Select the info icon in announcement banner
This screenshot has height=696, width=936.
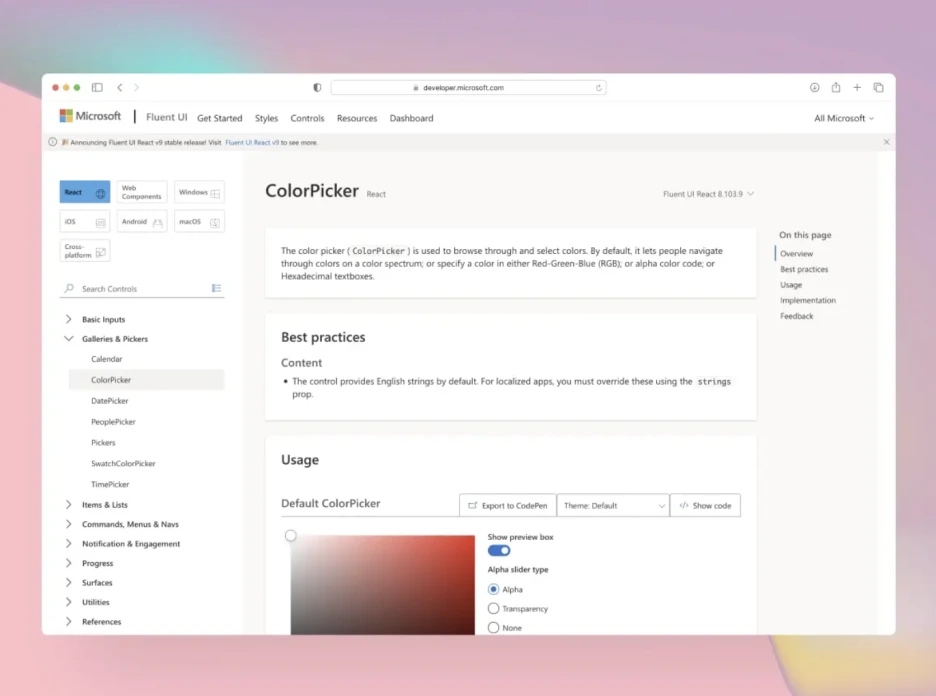(x=53, y=142)
